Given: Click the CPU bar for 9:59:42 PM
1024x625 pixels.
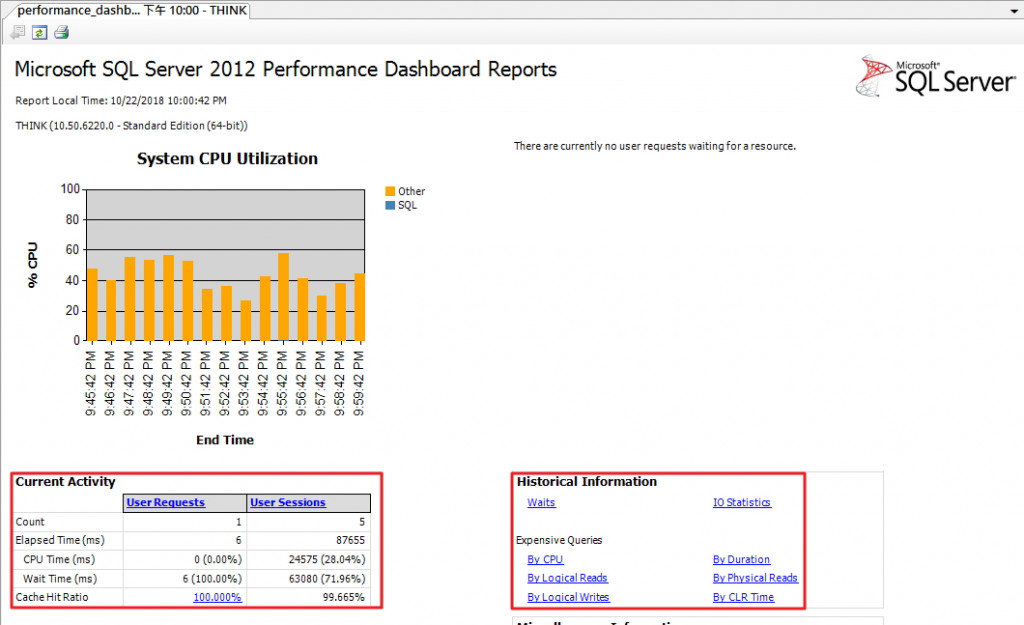Looking at the screenshot, I should (x=360, y=307).
